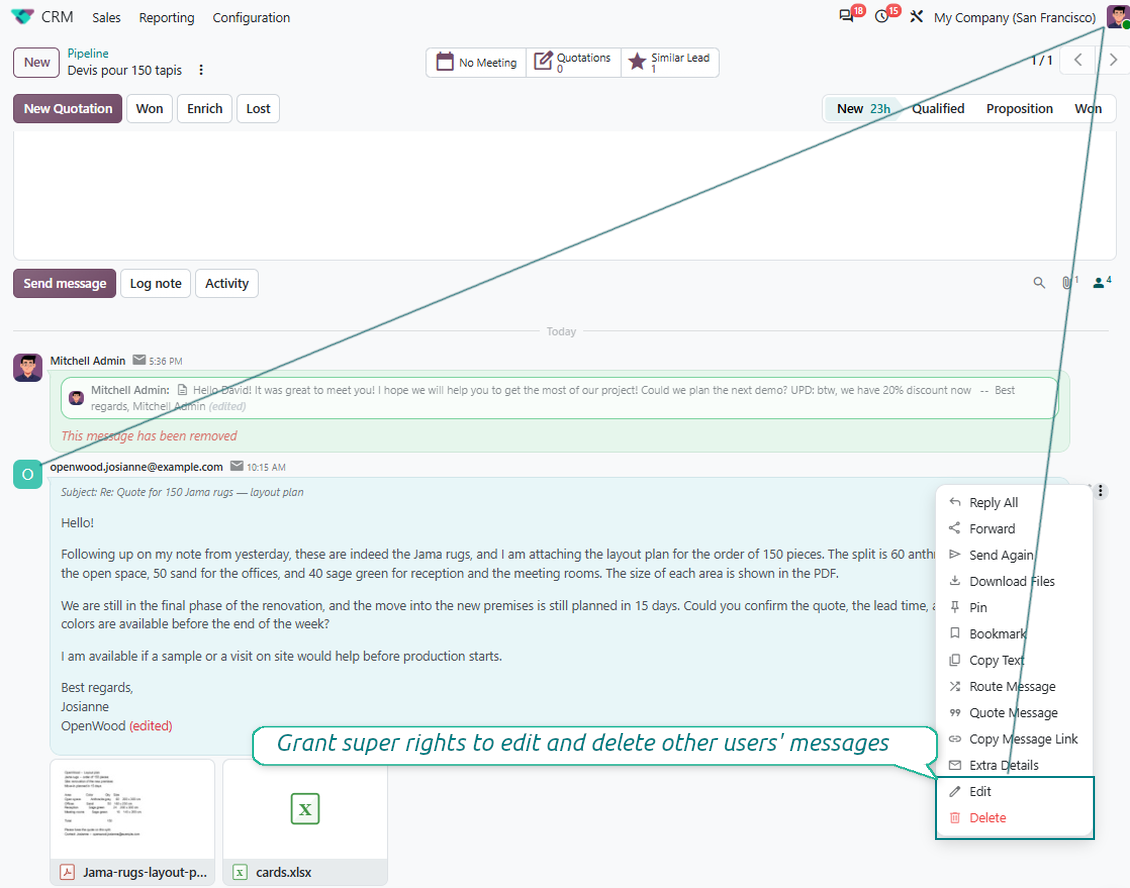Open the CRM app logo icon
Viewport: 1130px width, 888px height.
click(22, 17)
